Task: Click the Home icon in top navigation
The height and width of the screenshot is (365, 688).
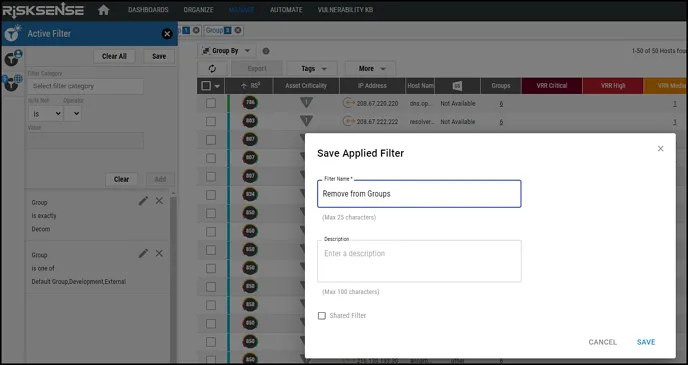Action: [x=104, y=10]
